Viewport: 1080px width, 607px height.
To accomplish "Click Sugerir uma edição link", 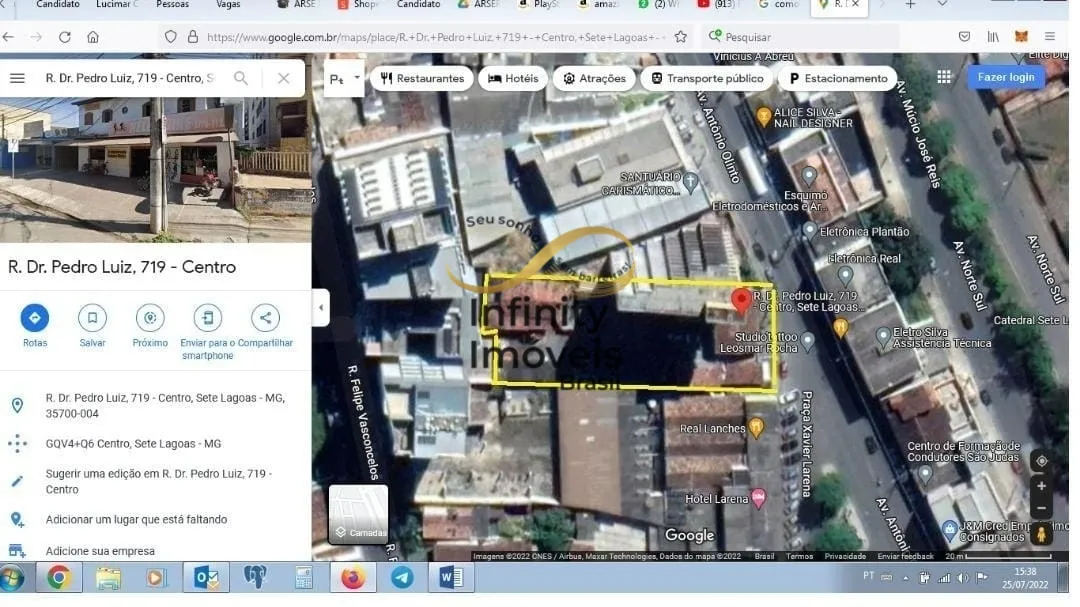I will coord(156,482).
